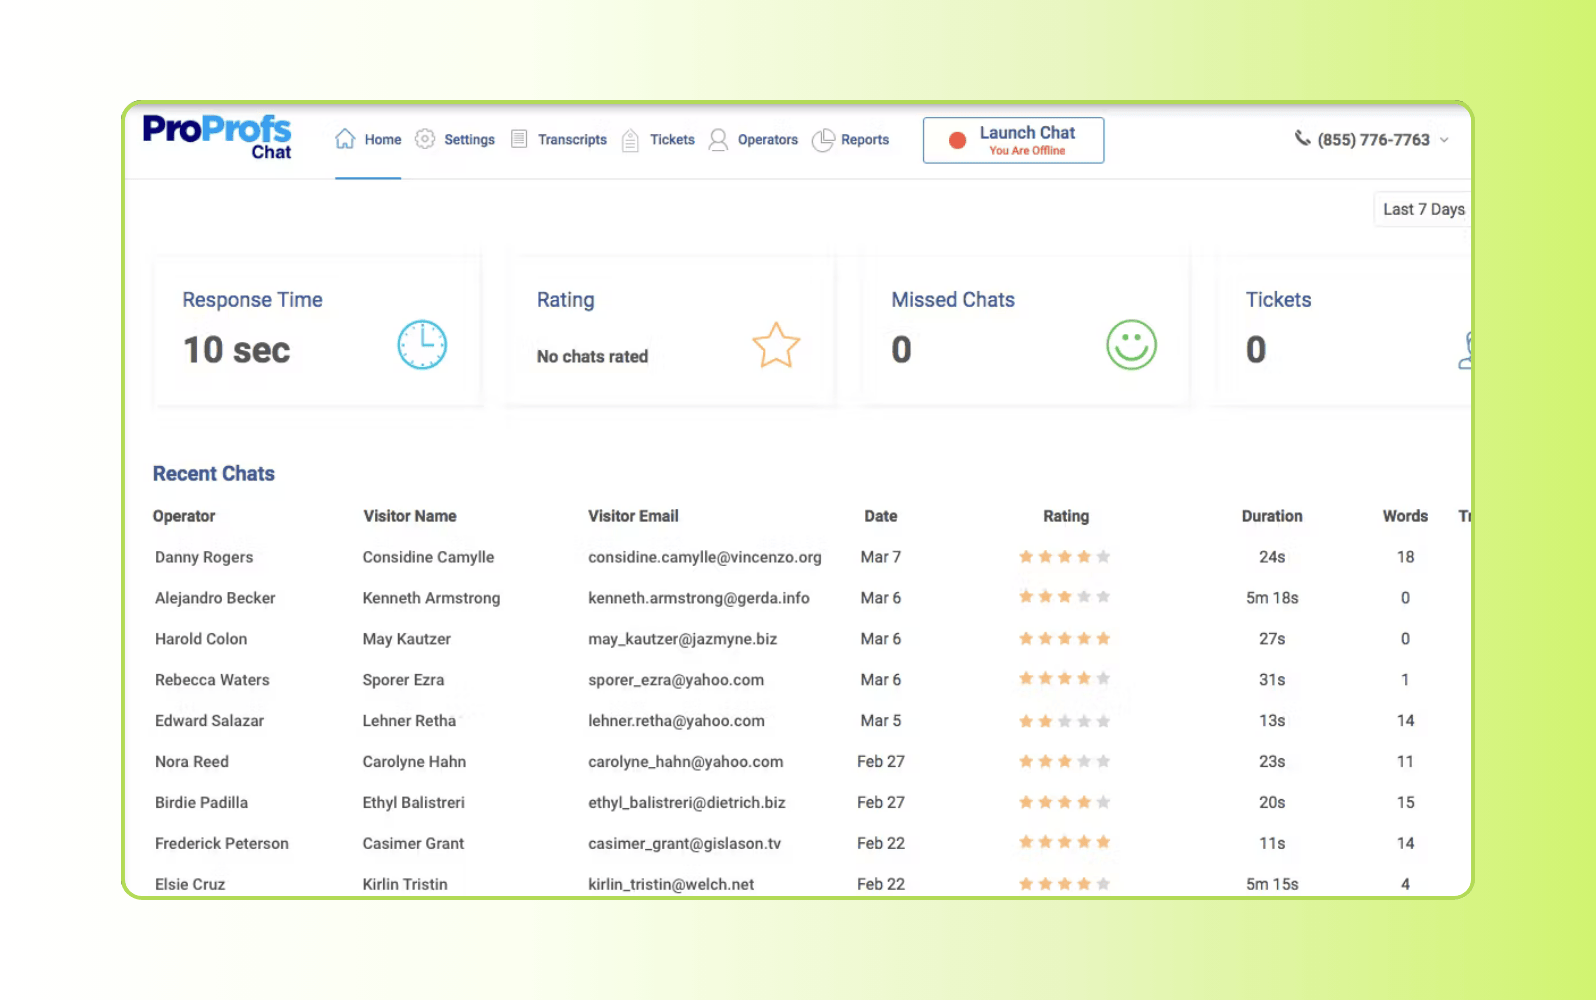Screen dimensions: 1596x1000
Task: Sort by the Operator column header
Action: [184, 516]
